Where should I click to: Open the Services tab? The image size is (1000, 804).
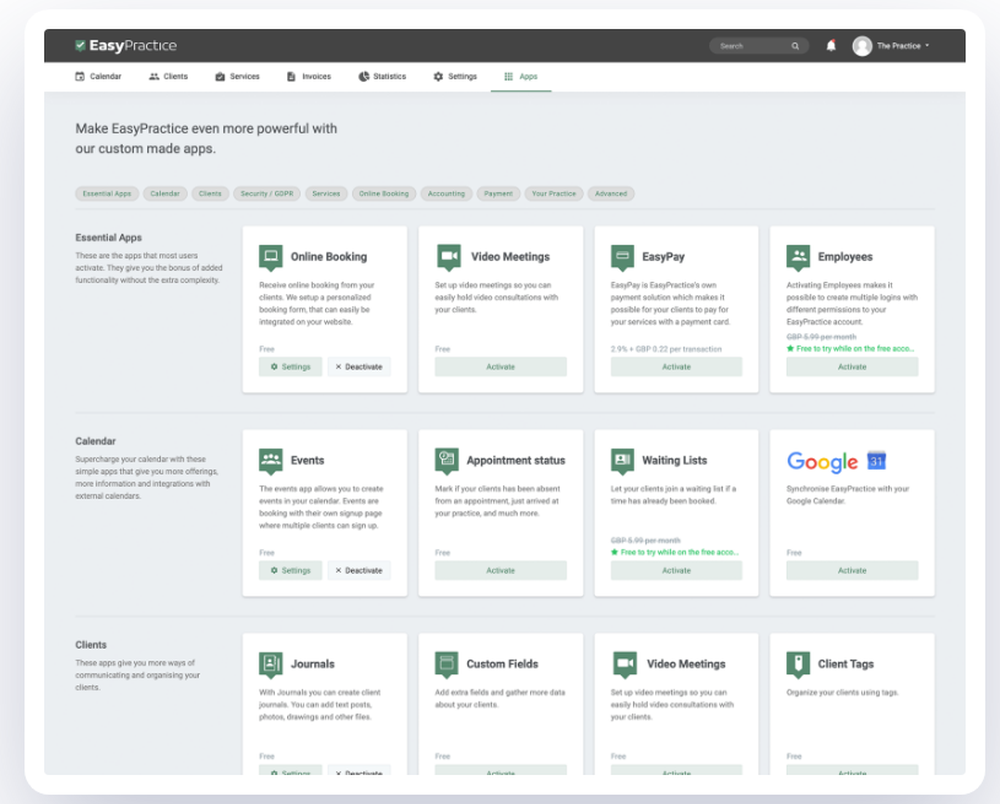click(237, 77)
